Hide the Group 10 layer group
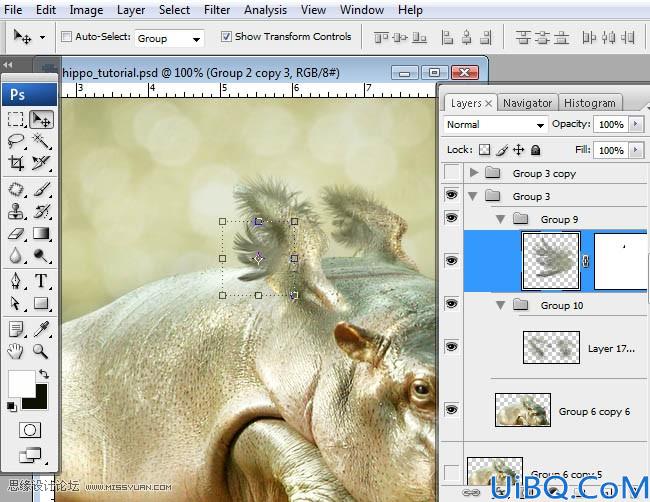The height and width of the screenshot is (502, 650). (x=451, y=303)
